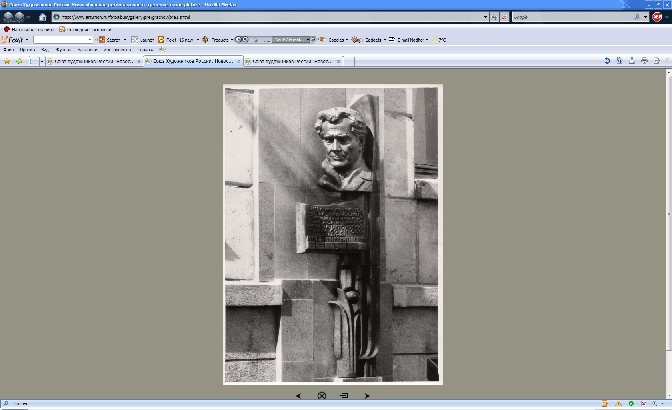The height and width of the screenshot is (410, 672).
Task: Open the browser home page icon
Action: [x=42, y=17]
